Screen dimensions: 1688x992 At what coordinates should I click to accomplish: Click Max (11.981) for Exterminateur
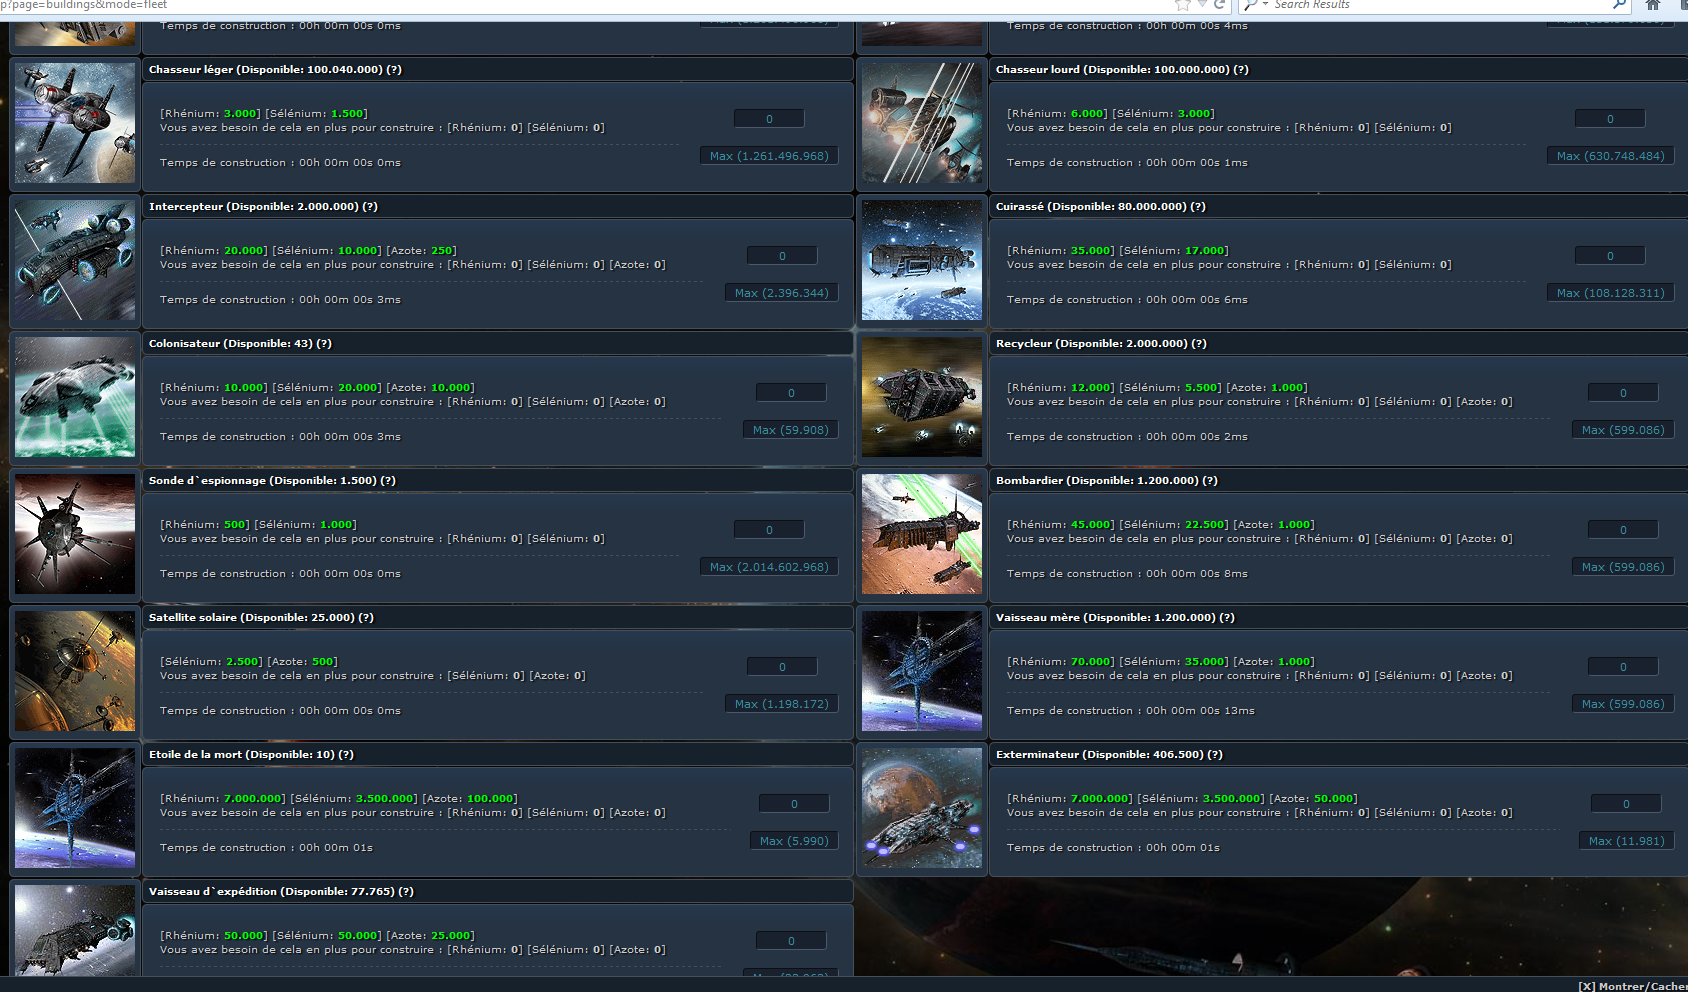click(x=1626, y=841)
